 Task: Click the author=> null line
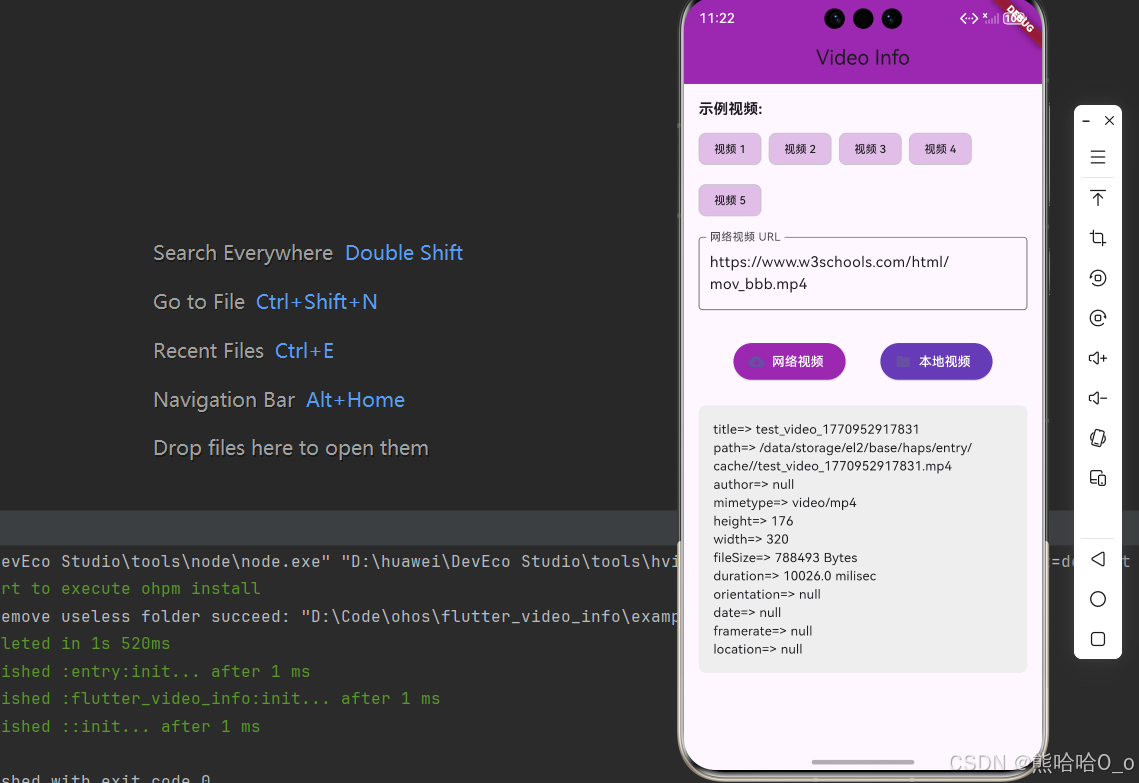pos(753,484)
